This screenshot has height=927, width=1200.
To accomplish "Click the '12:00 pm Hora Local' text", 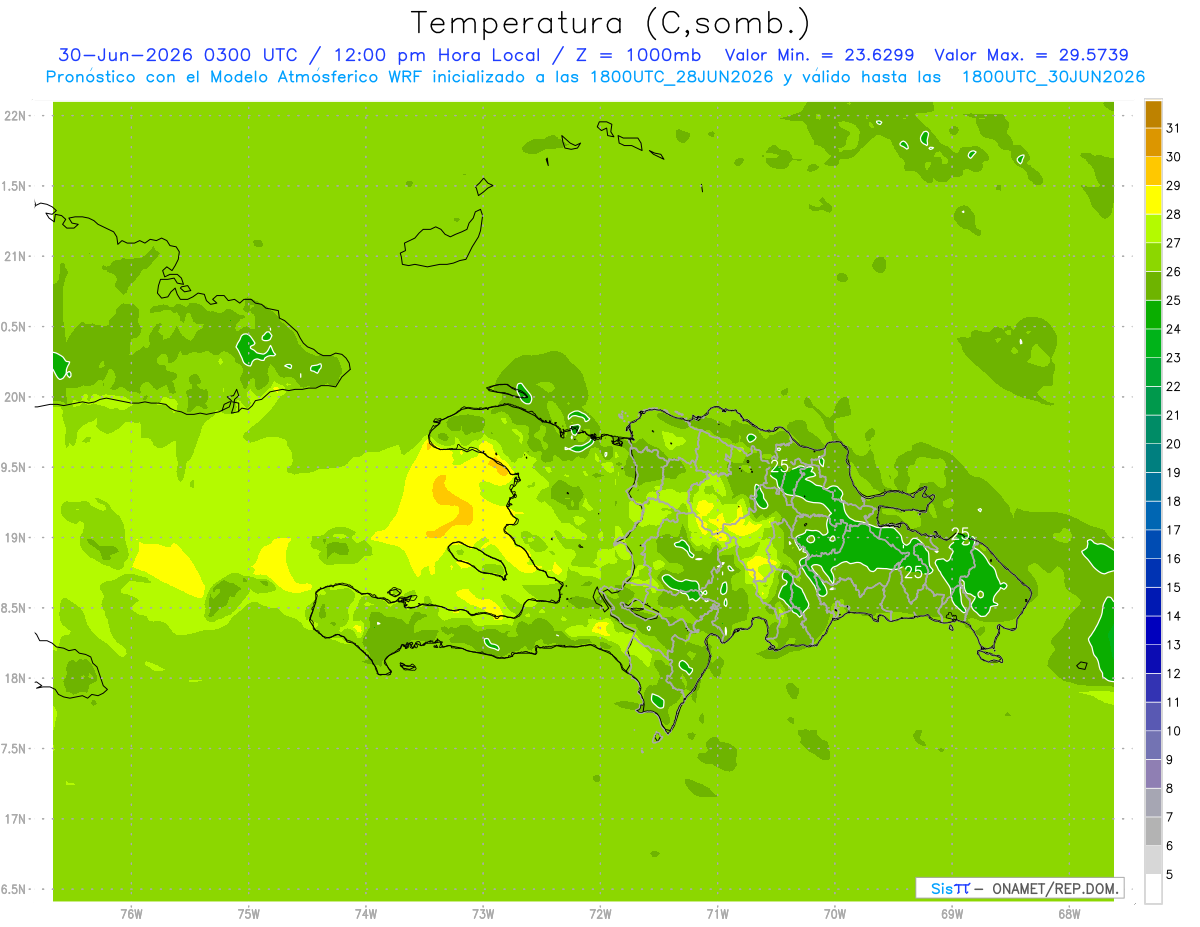I will [438, 55].
